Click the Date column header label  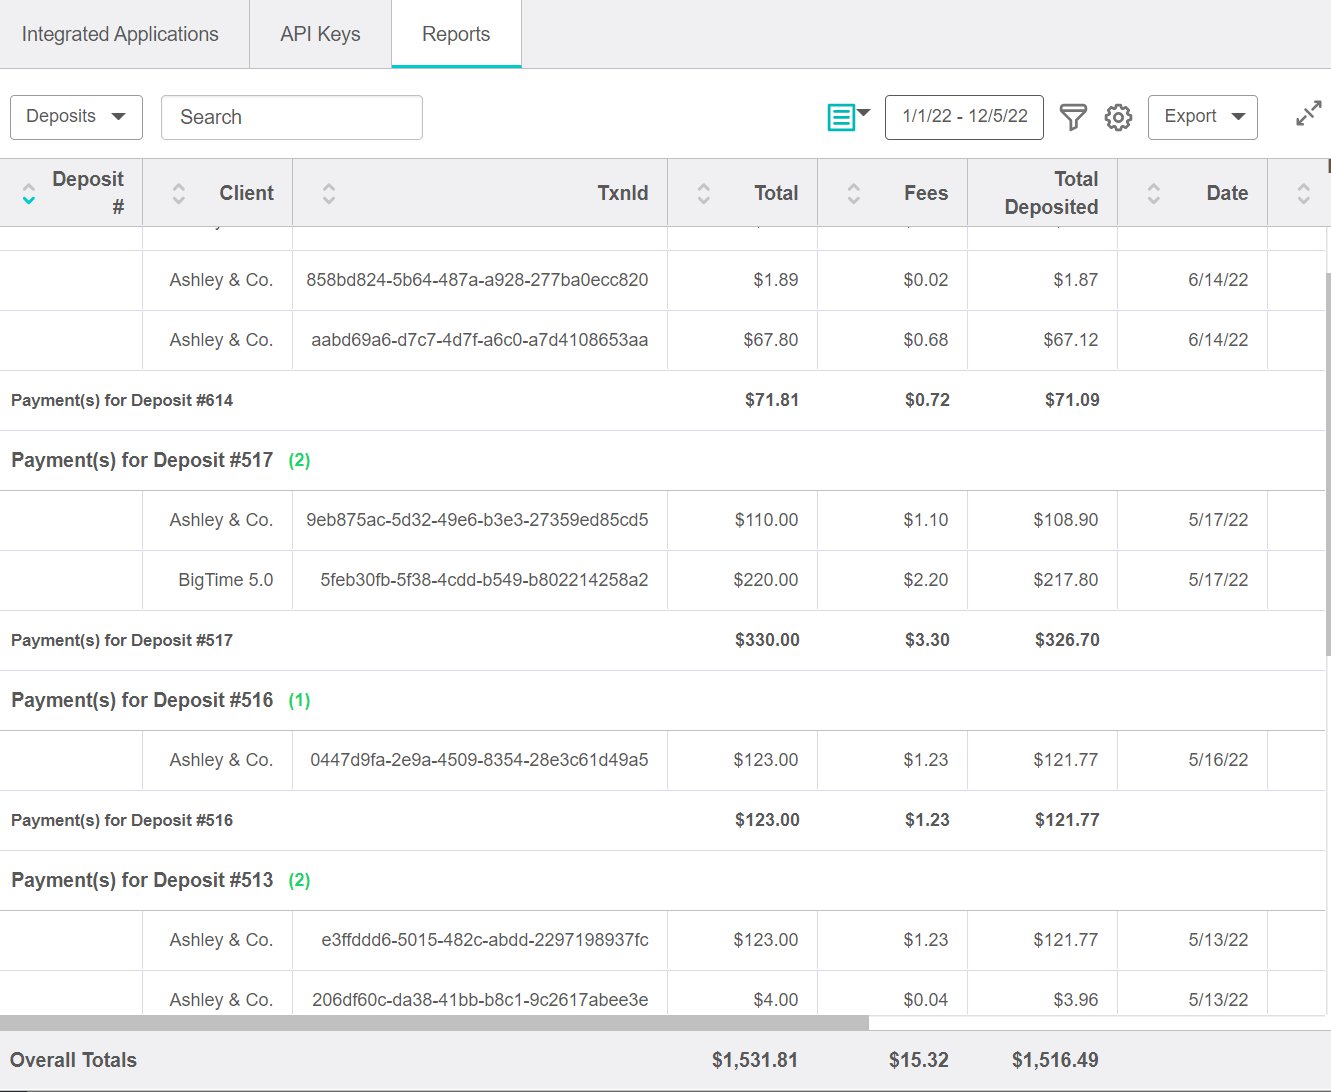(1227, 193)
